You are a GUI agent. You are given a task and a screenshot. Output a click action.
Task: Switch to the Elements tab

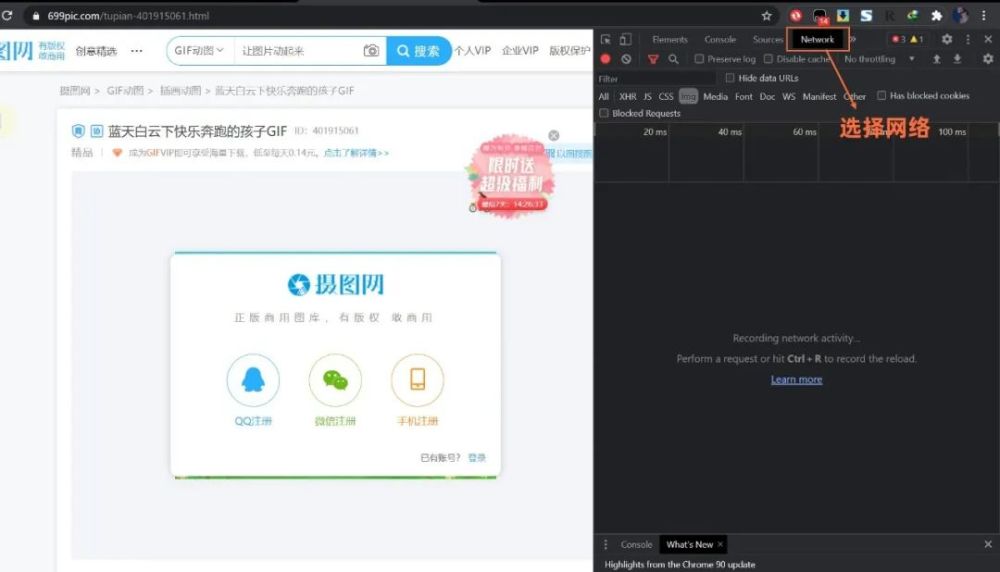coord(670,40)
